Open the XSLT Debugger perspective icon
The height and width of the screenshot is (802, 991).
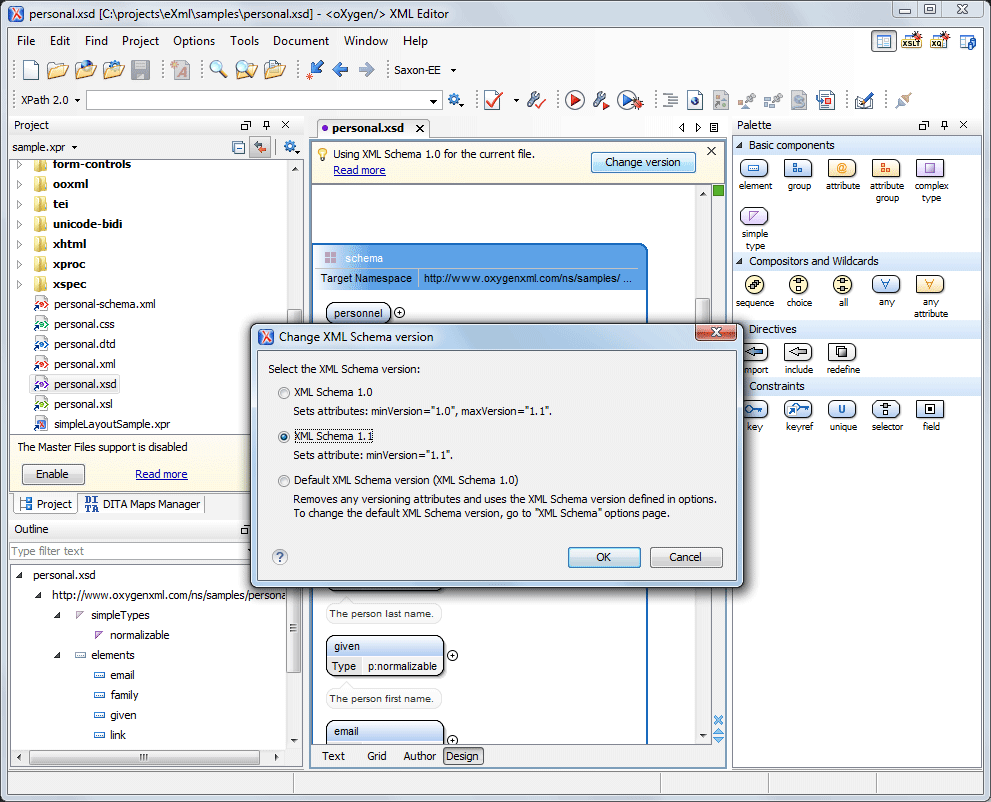click(x=911, y=42)
